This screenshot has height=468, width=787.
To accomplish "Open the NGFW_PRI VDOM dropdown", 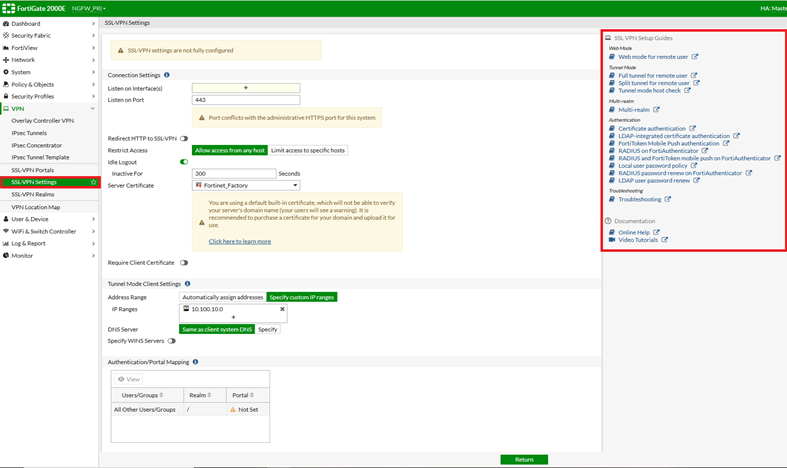I will point(89,9).
